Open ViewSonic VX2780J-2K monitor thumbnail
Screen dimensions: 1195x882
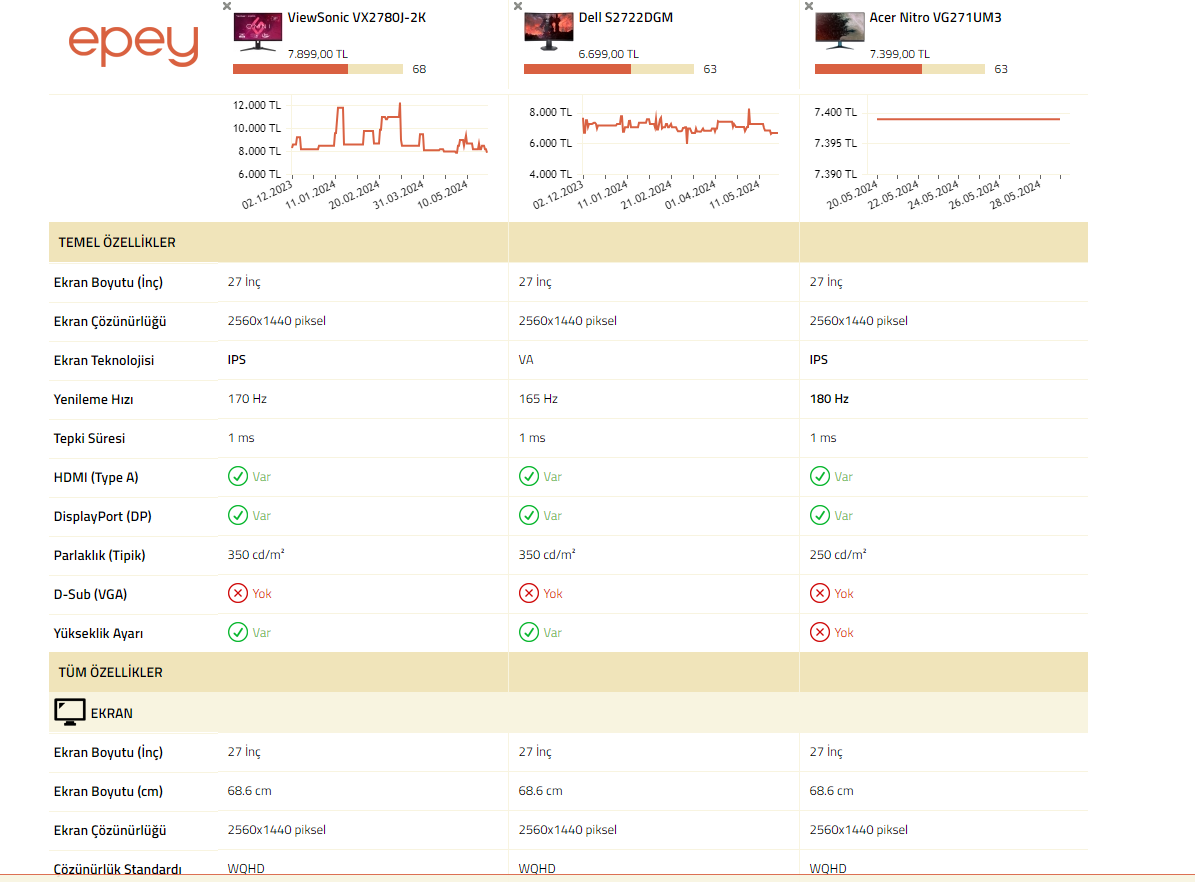[258, 32]
